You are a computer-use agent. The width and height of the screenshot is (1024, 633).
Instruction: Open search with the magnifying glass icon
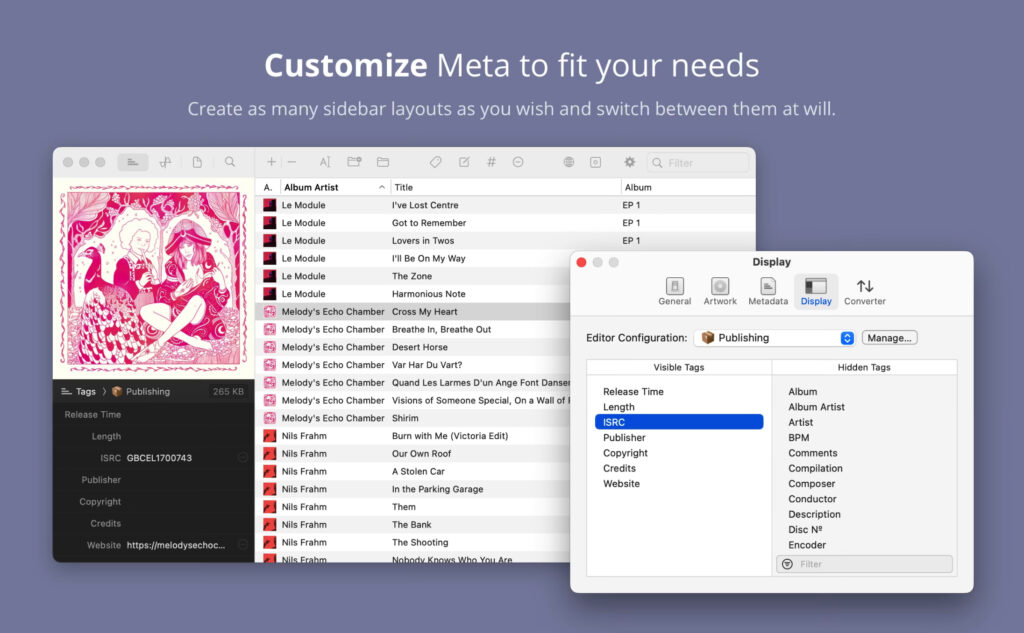227,161
